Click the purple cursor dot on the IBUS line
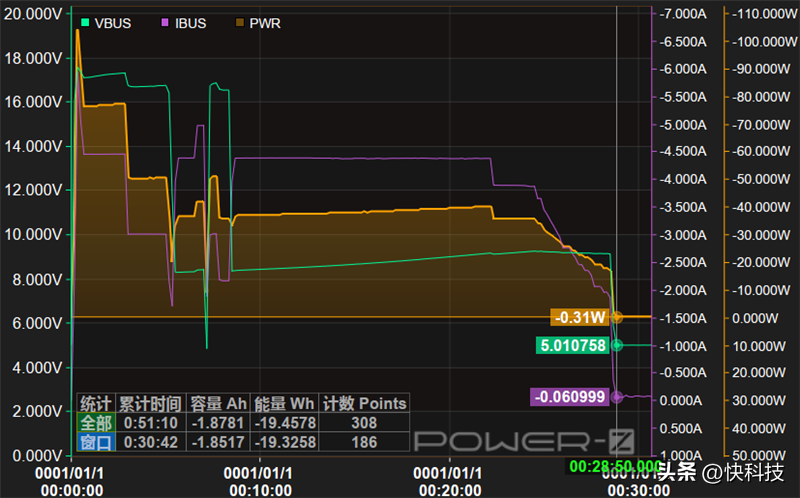 click(x=617, y=397)
